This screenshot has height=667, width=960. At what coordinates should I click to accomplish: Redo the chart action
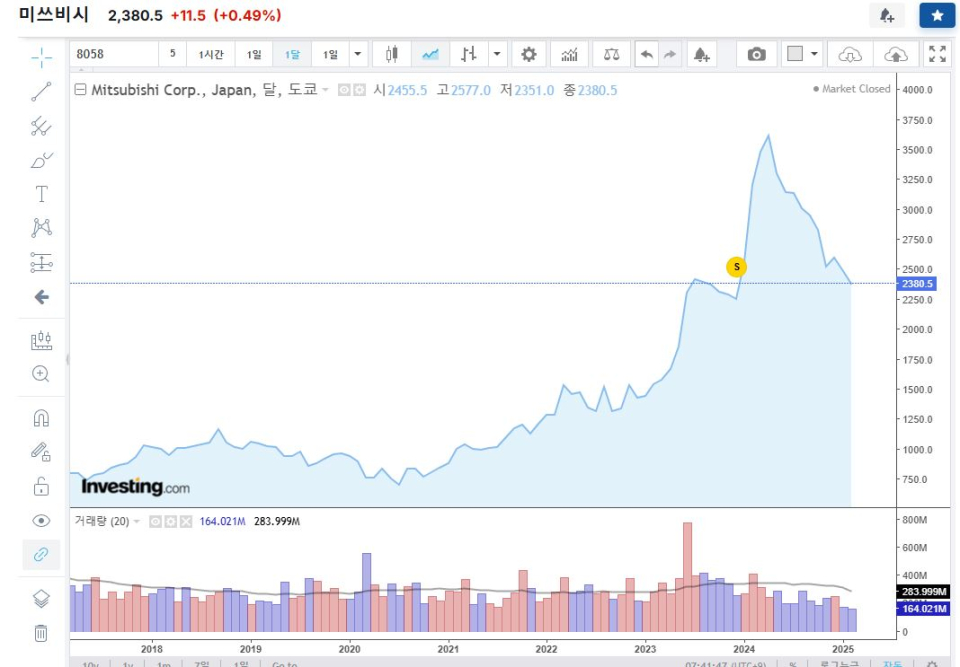click(670, 54)
